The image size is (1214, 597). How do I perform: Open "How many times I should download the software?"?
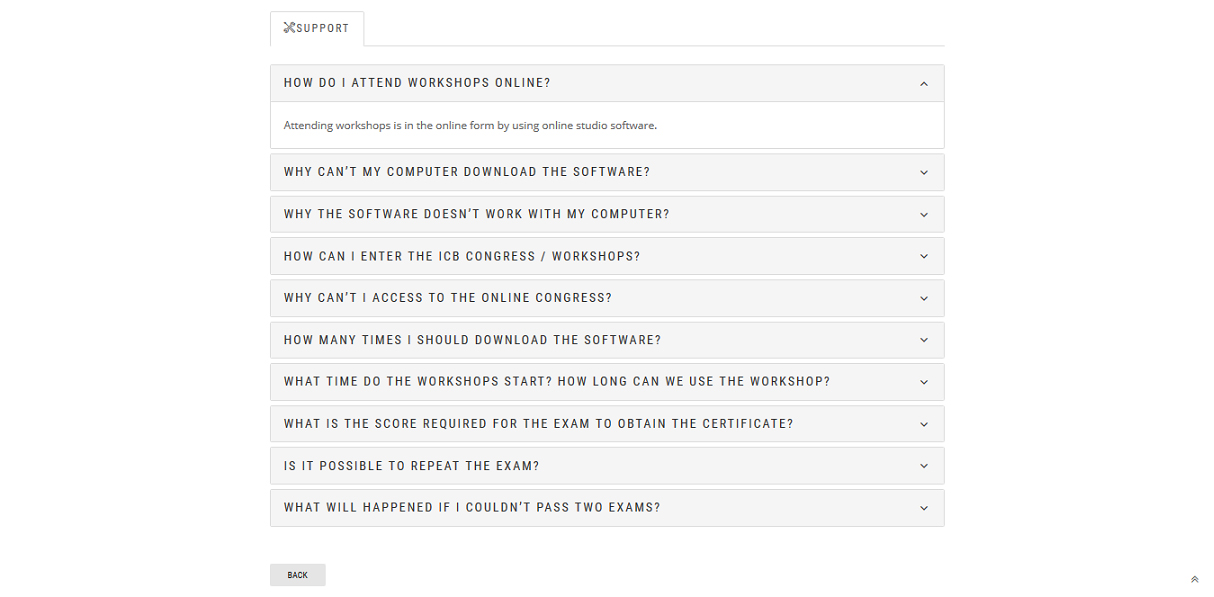[607, 340]
